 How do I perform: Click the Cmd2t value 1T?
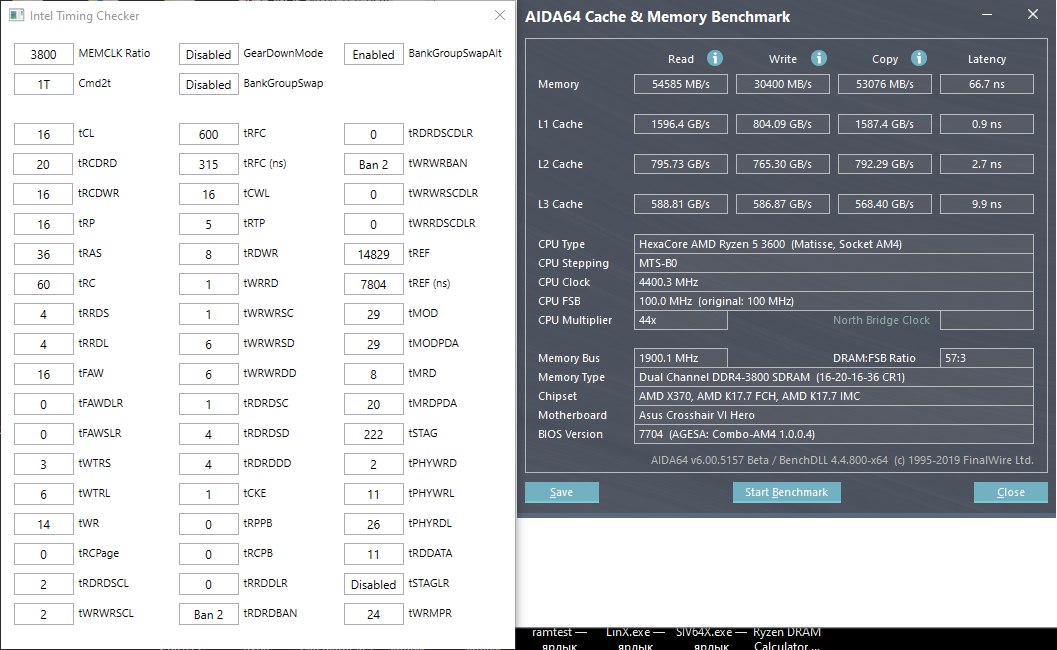coord(43,84)
